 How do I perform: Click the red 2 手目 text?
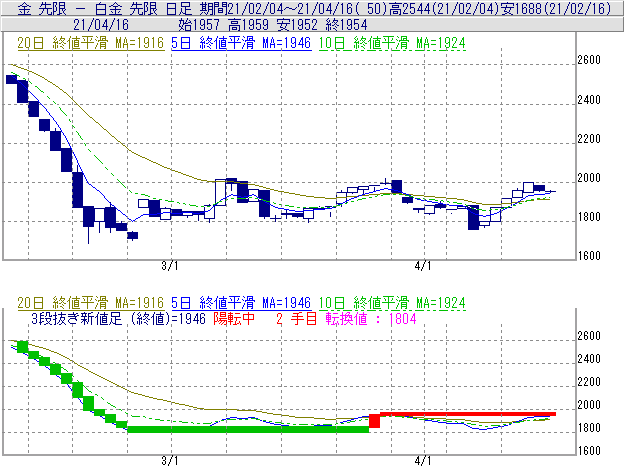click(296, 319)
